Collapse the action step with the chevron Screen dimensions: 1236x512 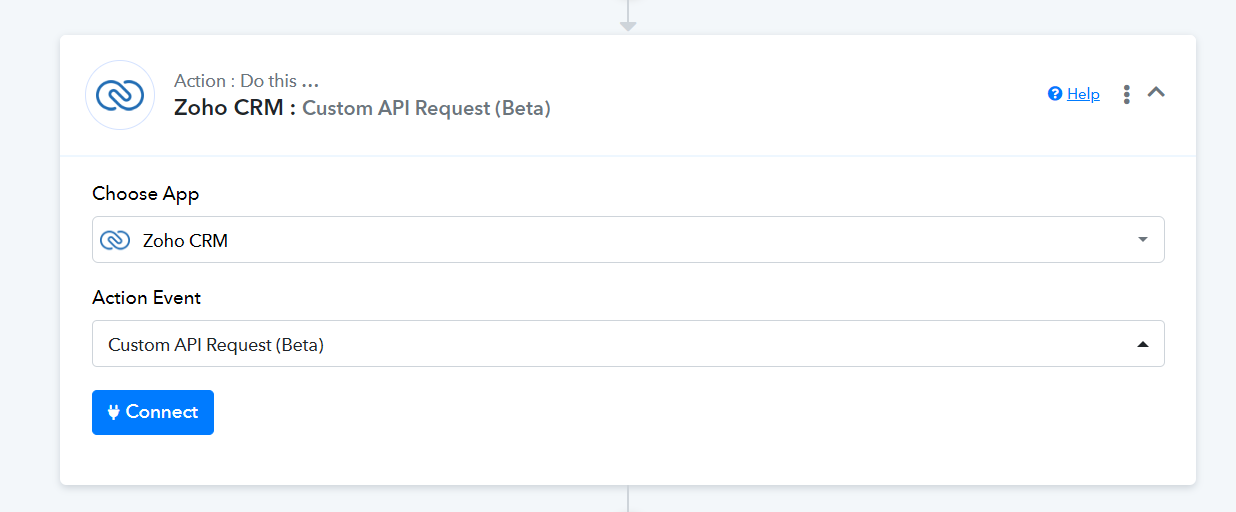pos(1156,92)
